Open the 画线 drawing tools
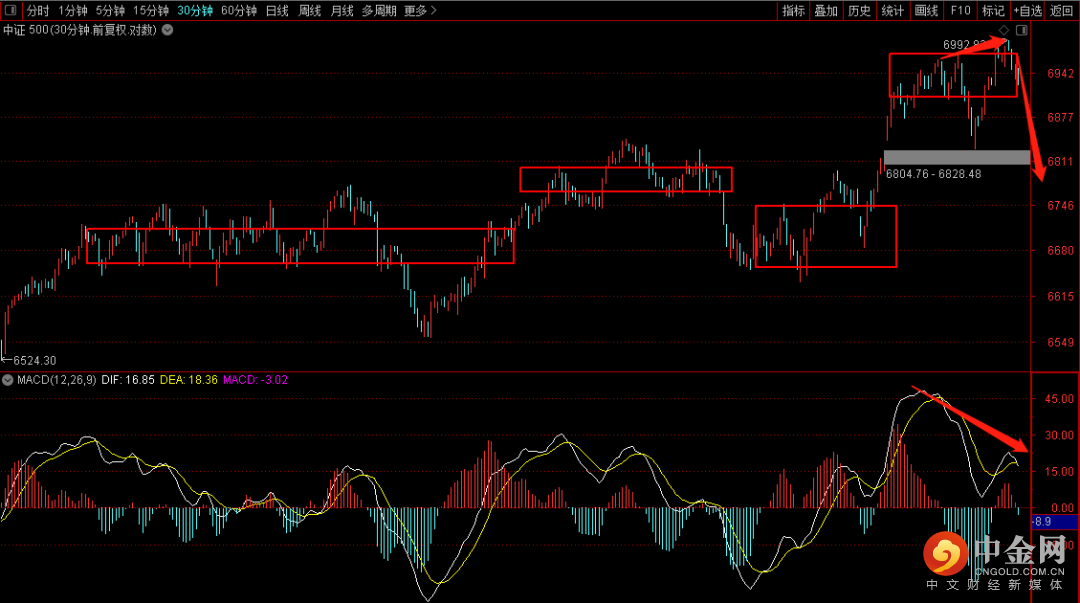Image resolution: width=1080 pixels, height=603 pixels. point(926,10)
